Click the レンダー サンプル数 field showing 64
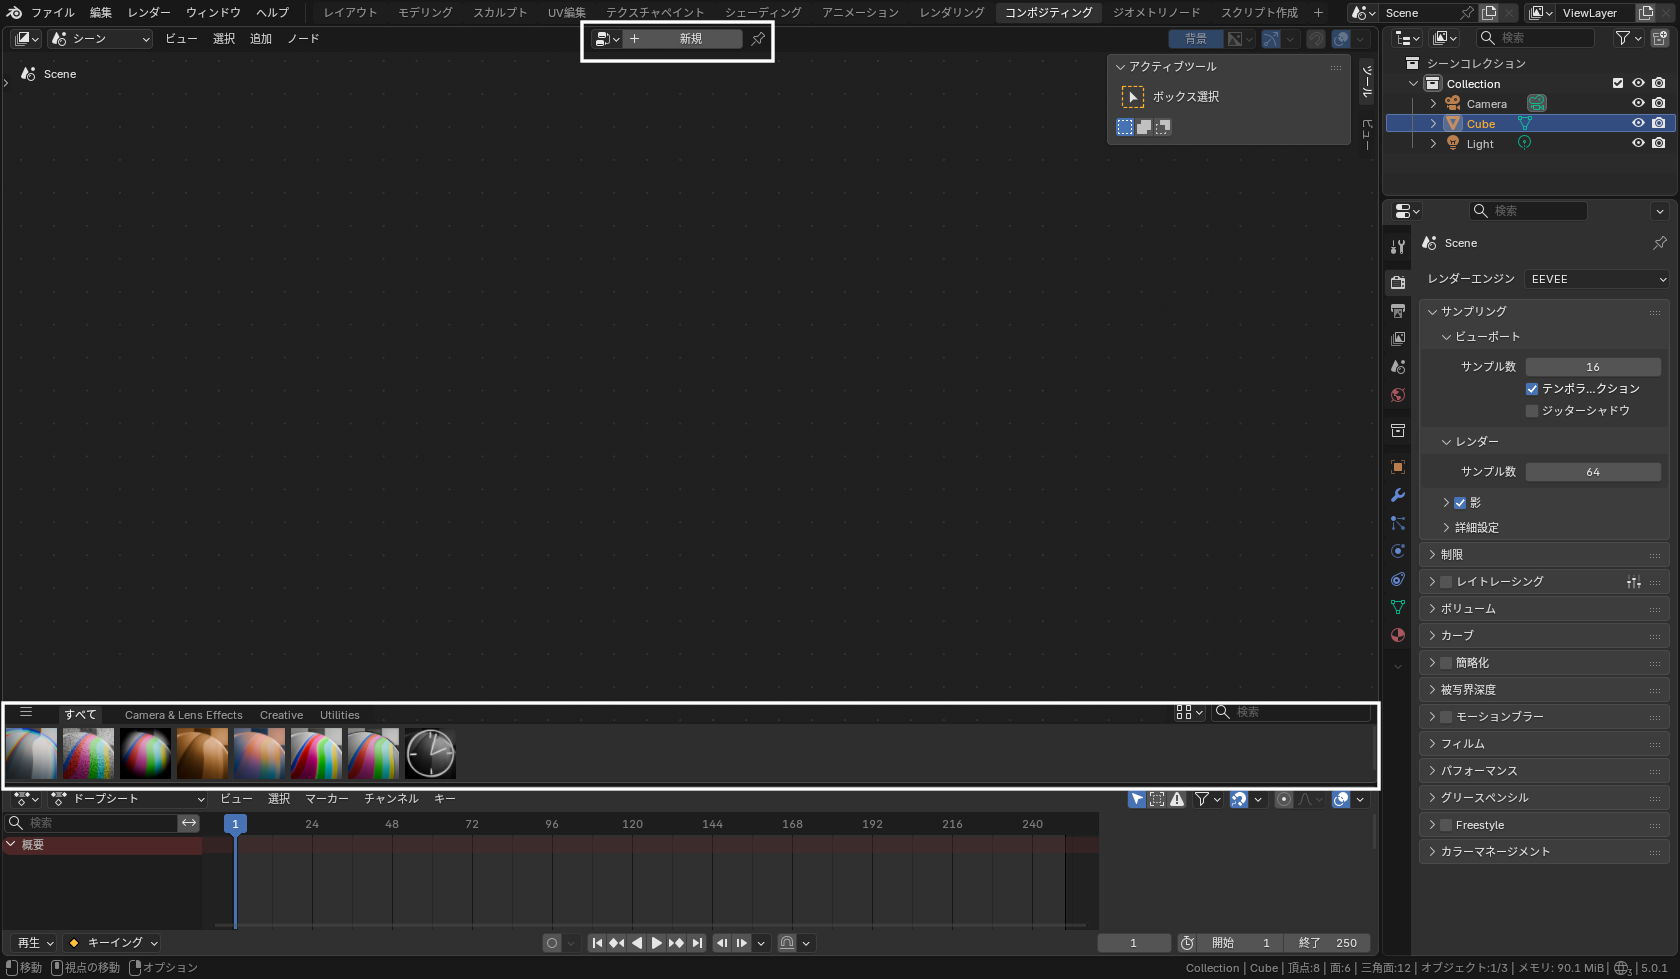The image size is (1680, 979). [1593, 472]
